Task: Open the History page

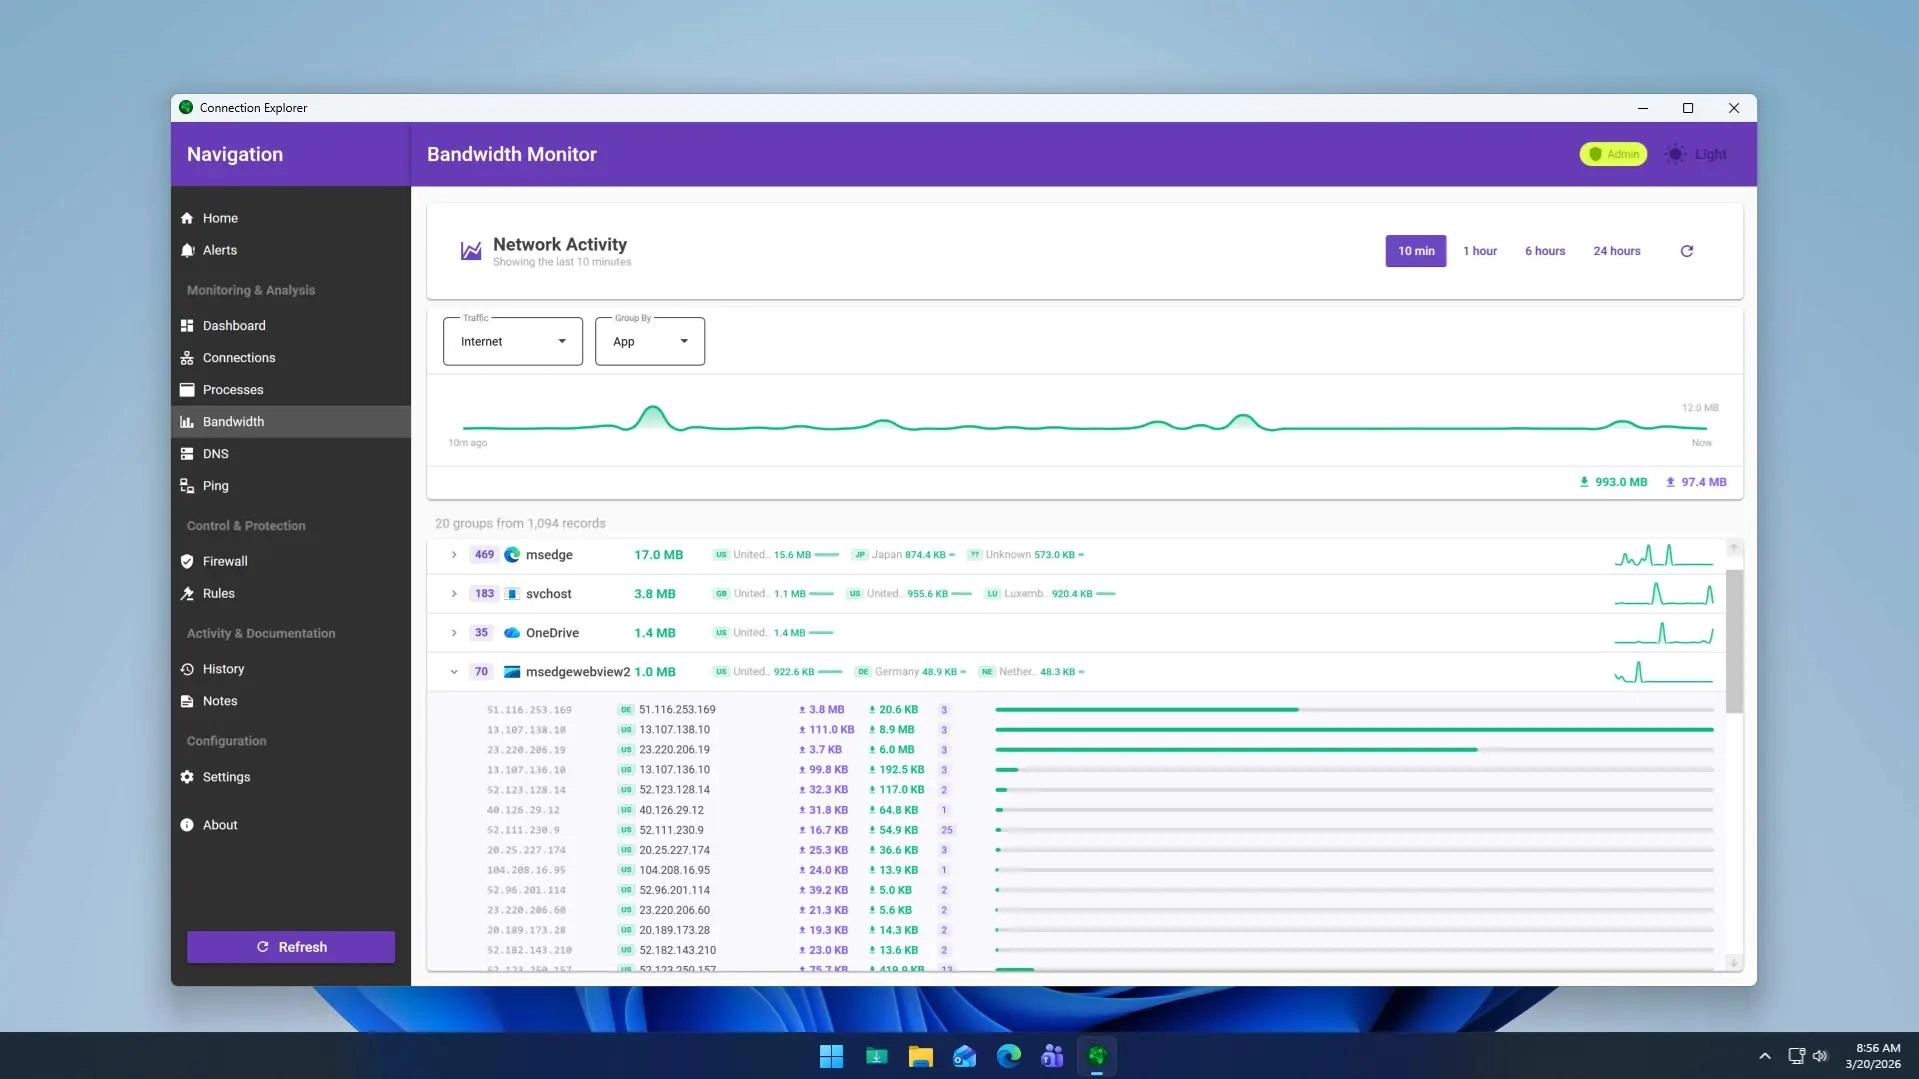Action: [223, 668]
